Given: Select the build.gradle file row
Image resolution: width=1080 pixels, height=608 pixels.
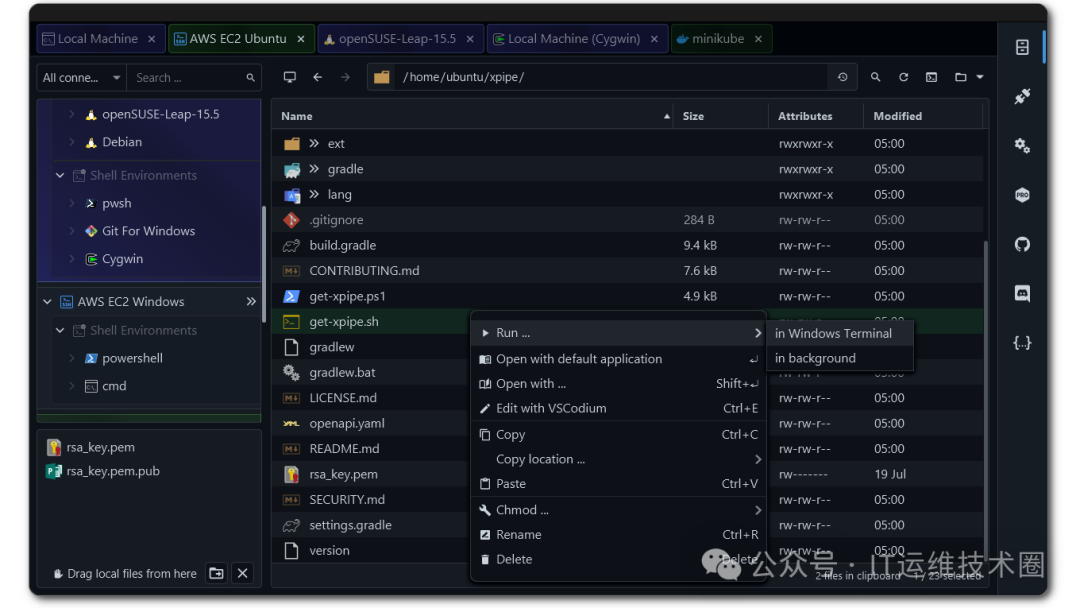Looking at the screenshot, I should click(627, 245).
